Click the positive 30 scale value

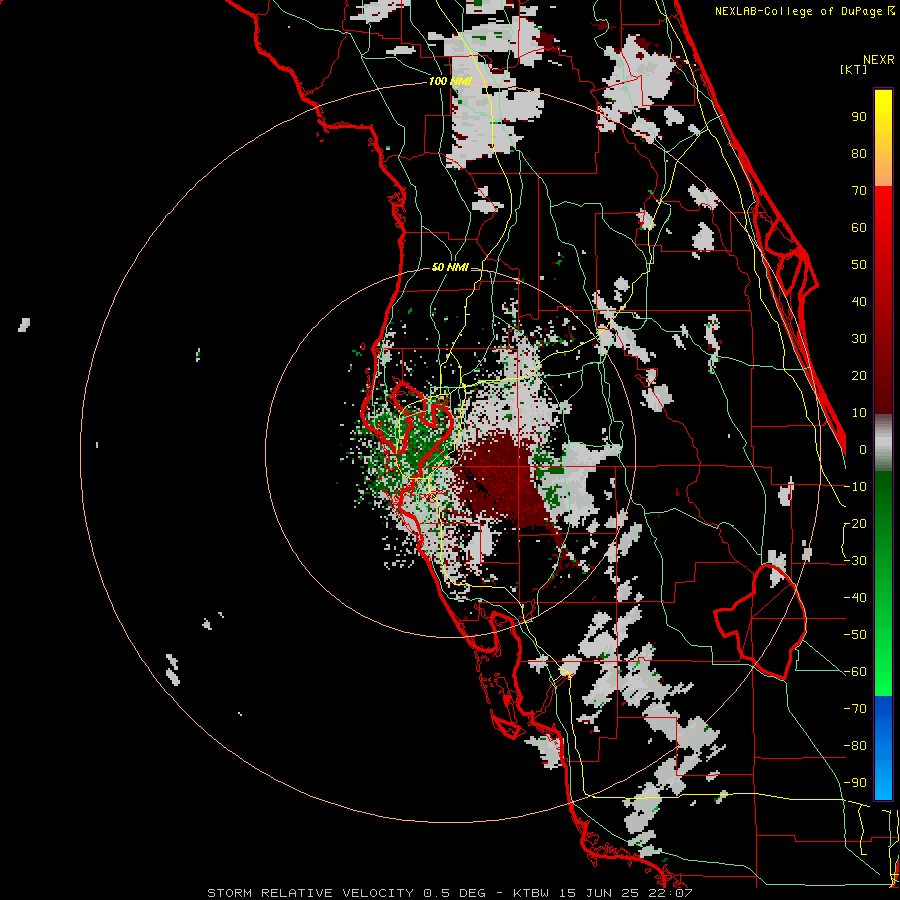coord(859,339)
